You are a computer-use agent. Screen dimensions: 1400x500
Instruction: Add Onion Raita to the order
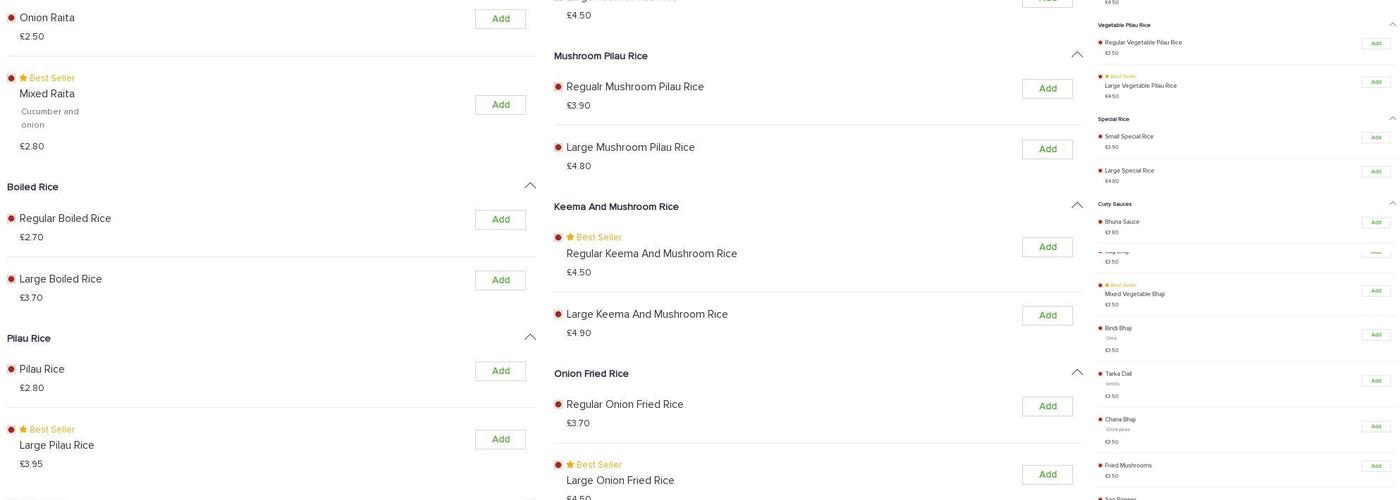pos(500,19)
